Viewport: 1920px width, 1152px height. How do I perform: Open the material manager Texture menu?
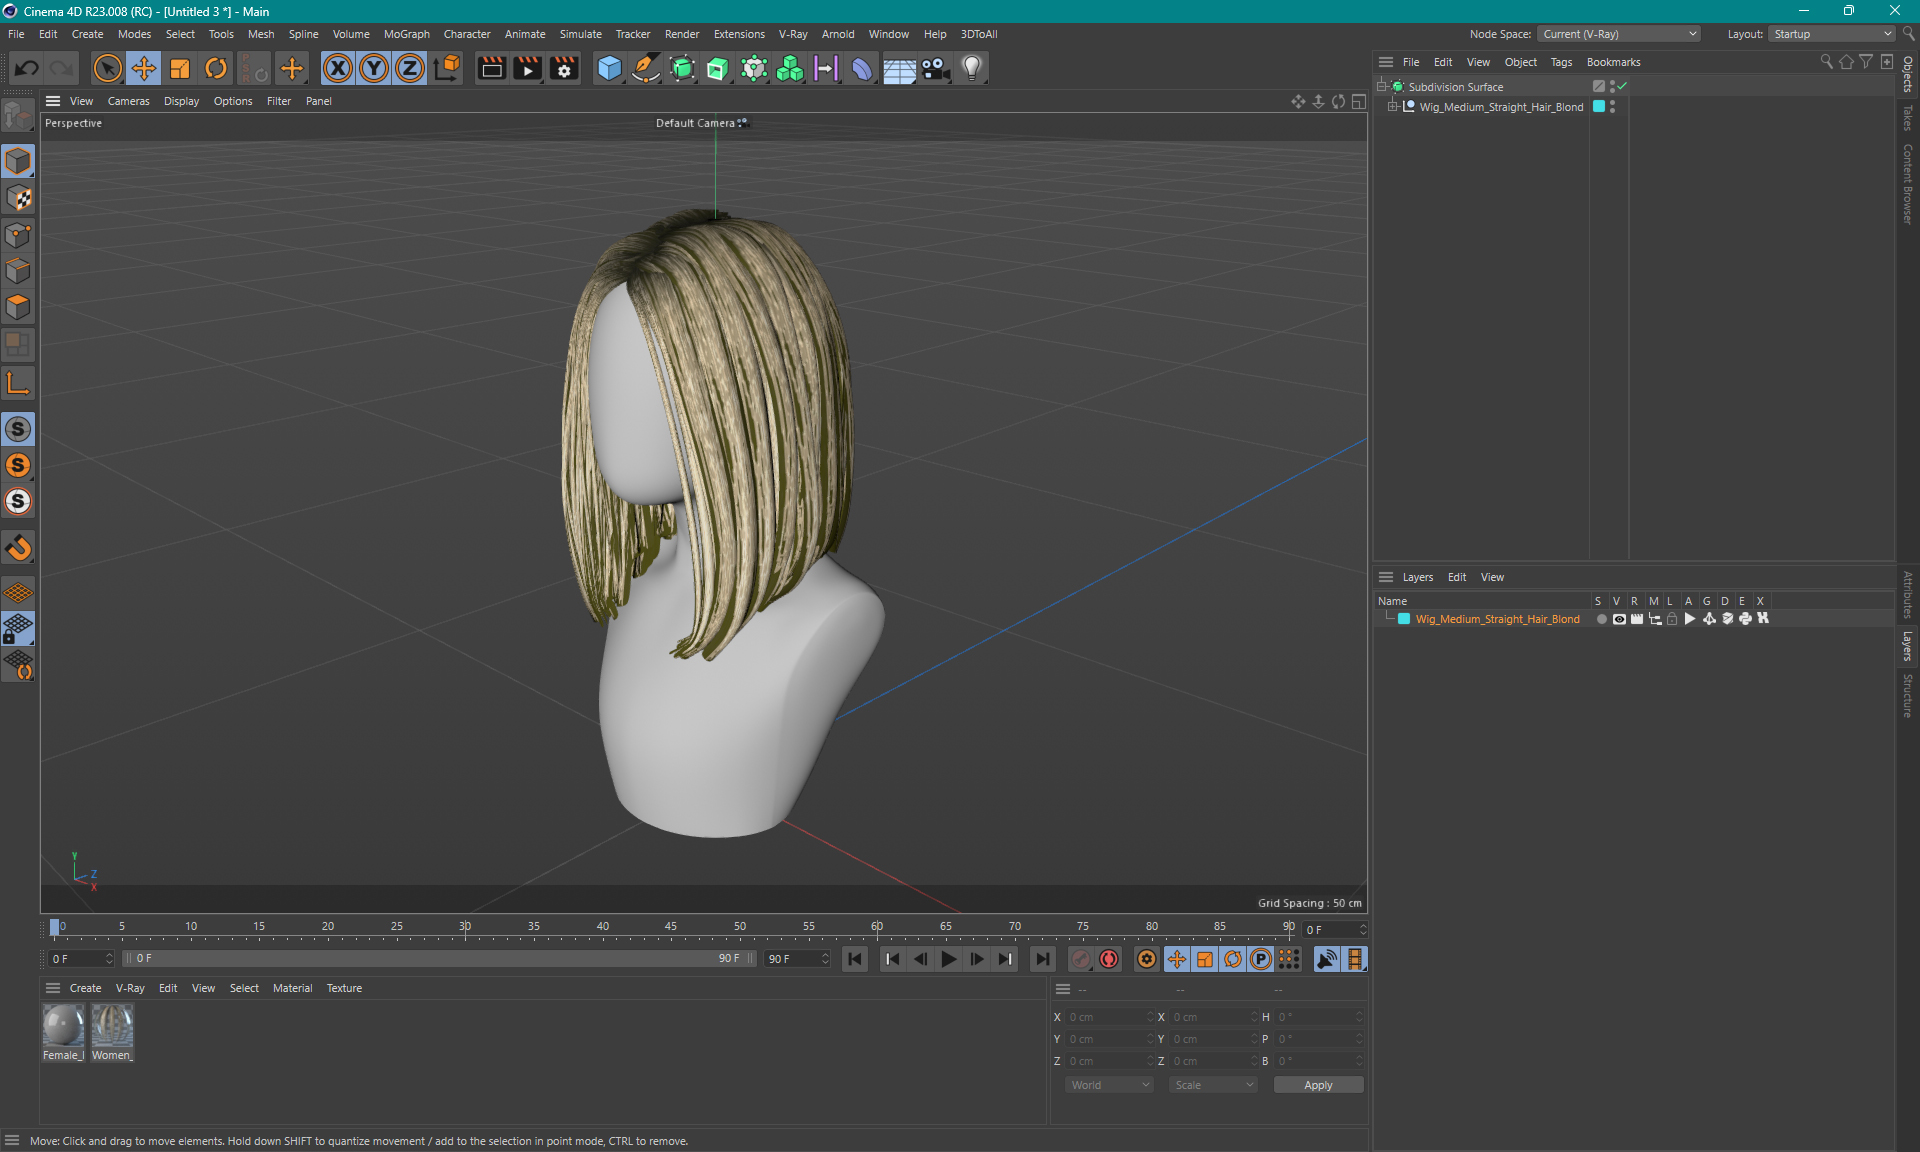click(344, 988)
